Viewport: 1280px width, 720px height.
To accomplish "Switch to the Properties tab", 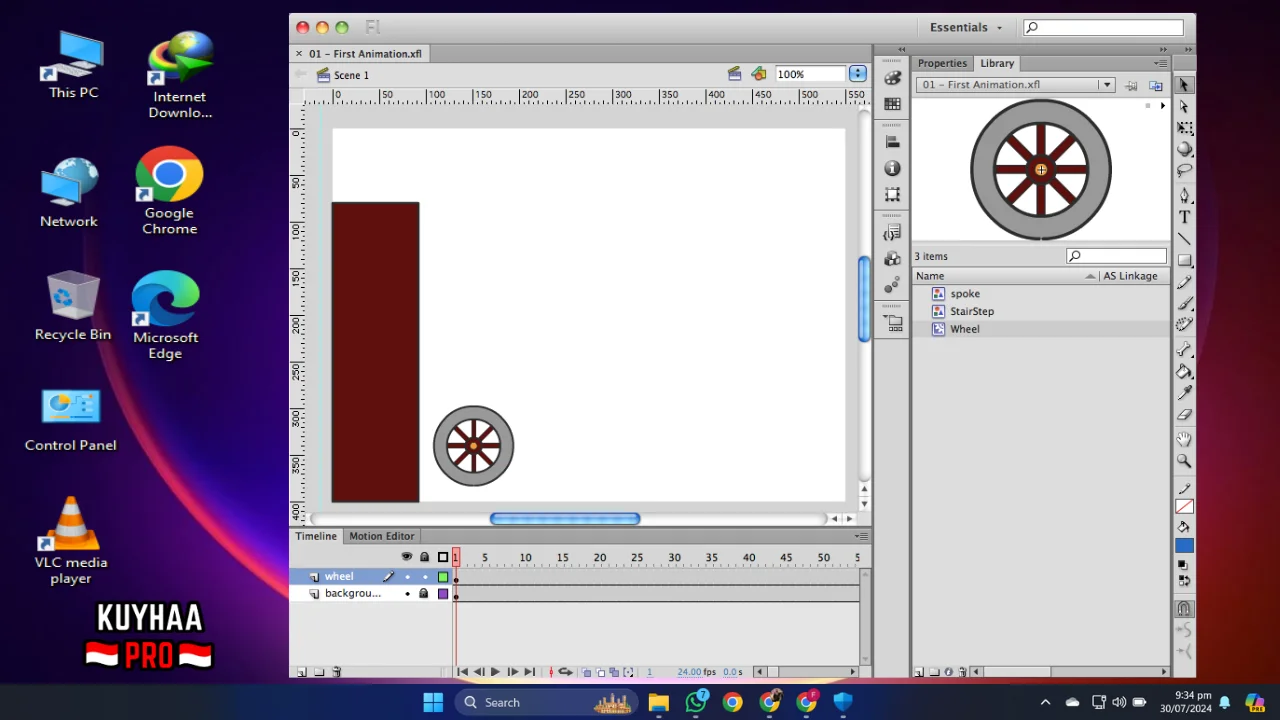I will pos(942,63).
